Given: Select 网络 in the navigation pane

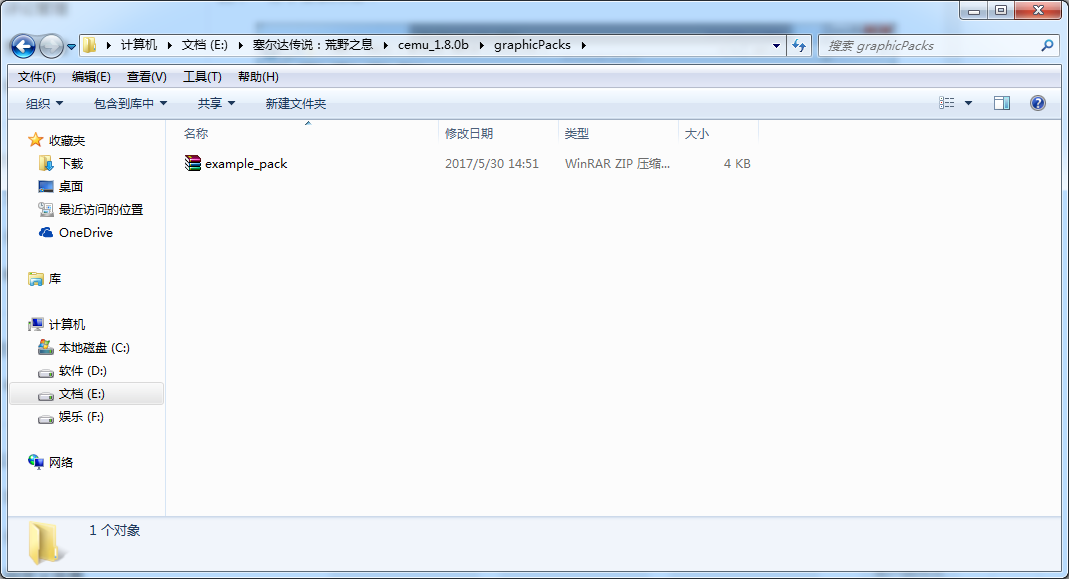Looking at the screenshot, I should click(x=61, y=462).
